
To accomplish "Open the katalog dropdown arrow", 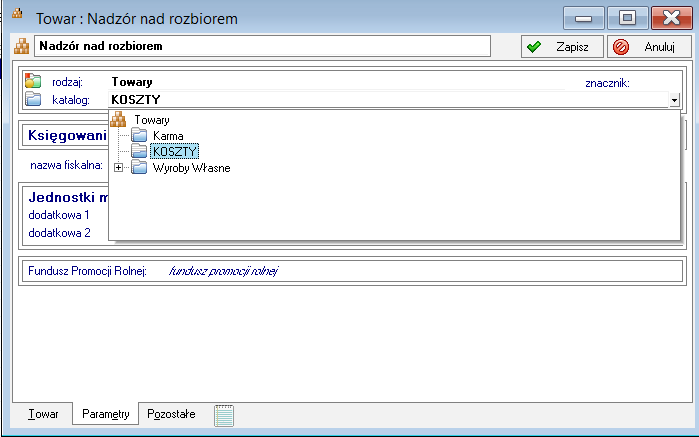I will tap(674, 100).
